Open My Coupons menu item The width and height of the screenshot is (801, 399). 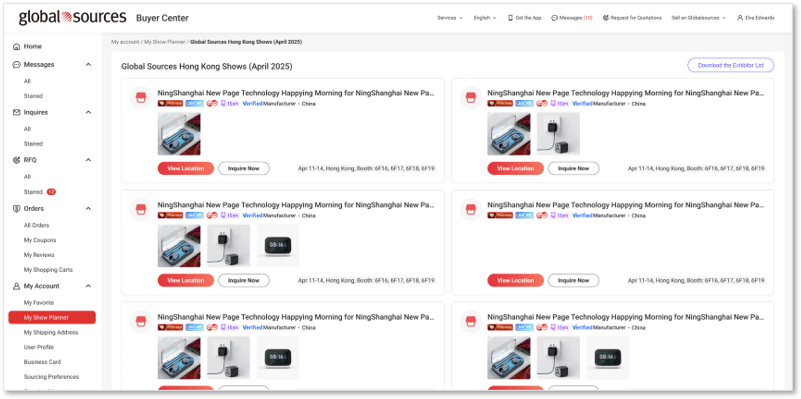pos(40,240)
